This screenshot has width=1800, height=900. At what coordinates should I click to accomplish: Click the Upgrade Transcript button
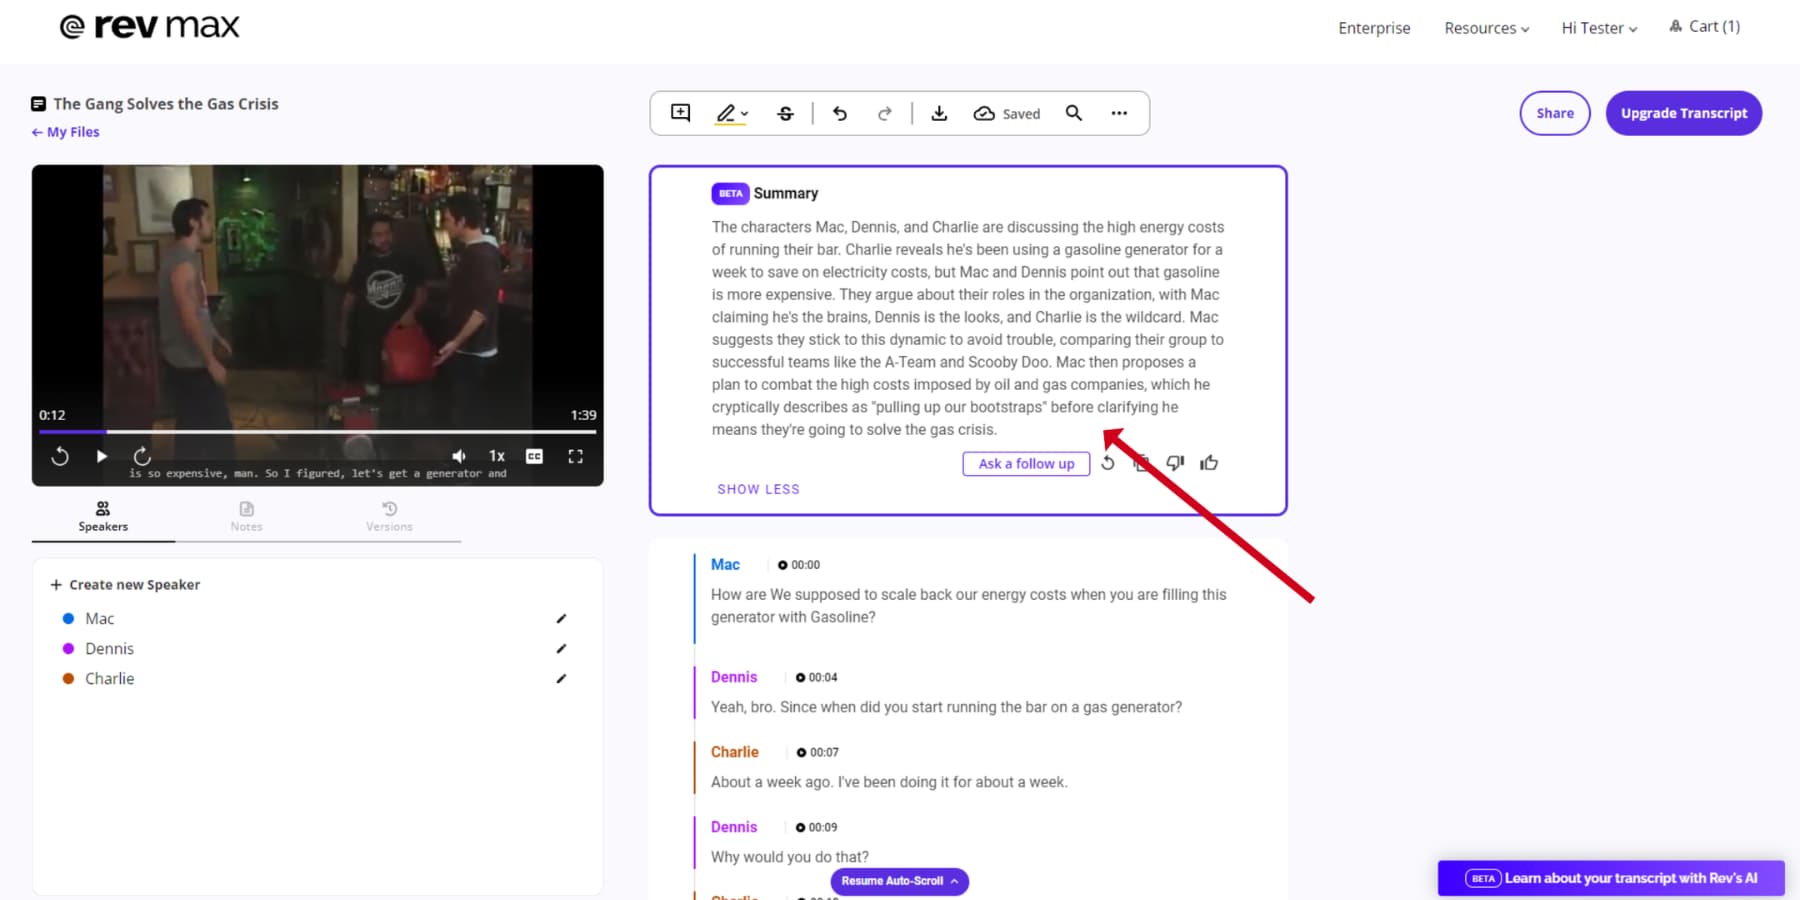1683,113
